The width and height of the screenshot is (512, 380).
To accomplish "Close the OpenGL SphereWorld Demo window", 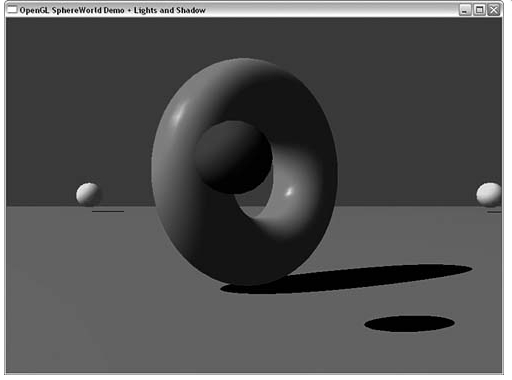I will click(494, 10).
